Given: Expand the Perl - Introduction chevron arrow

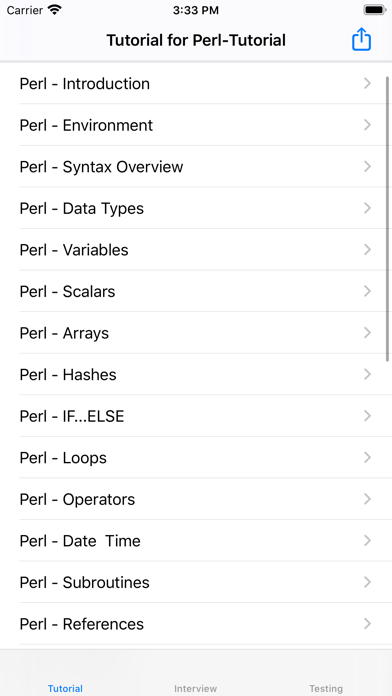Looking at the screenshot, I should pos(367,83).
